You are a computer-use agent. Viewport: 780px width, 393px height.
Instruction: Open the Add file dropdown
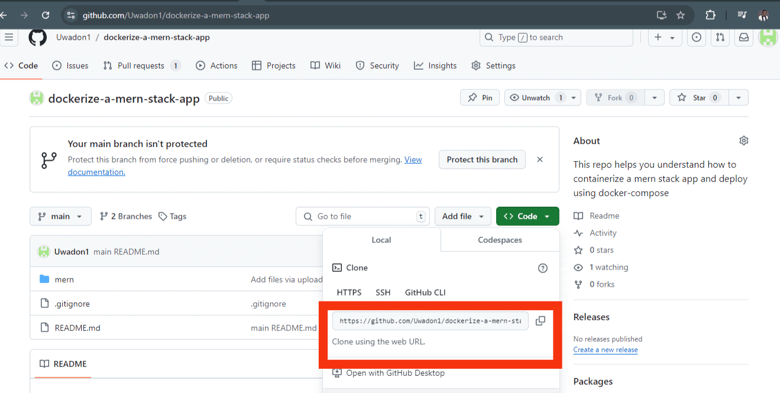coord(463,216)
